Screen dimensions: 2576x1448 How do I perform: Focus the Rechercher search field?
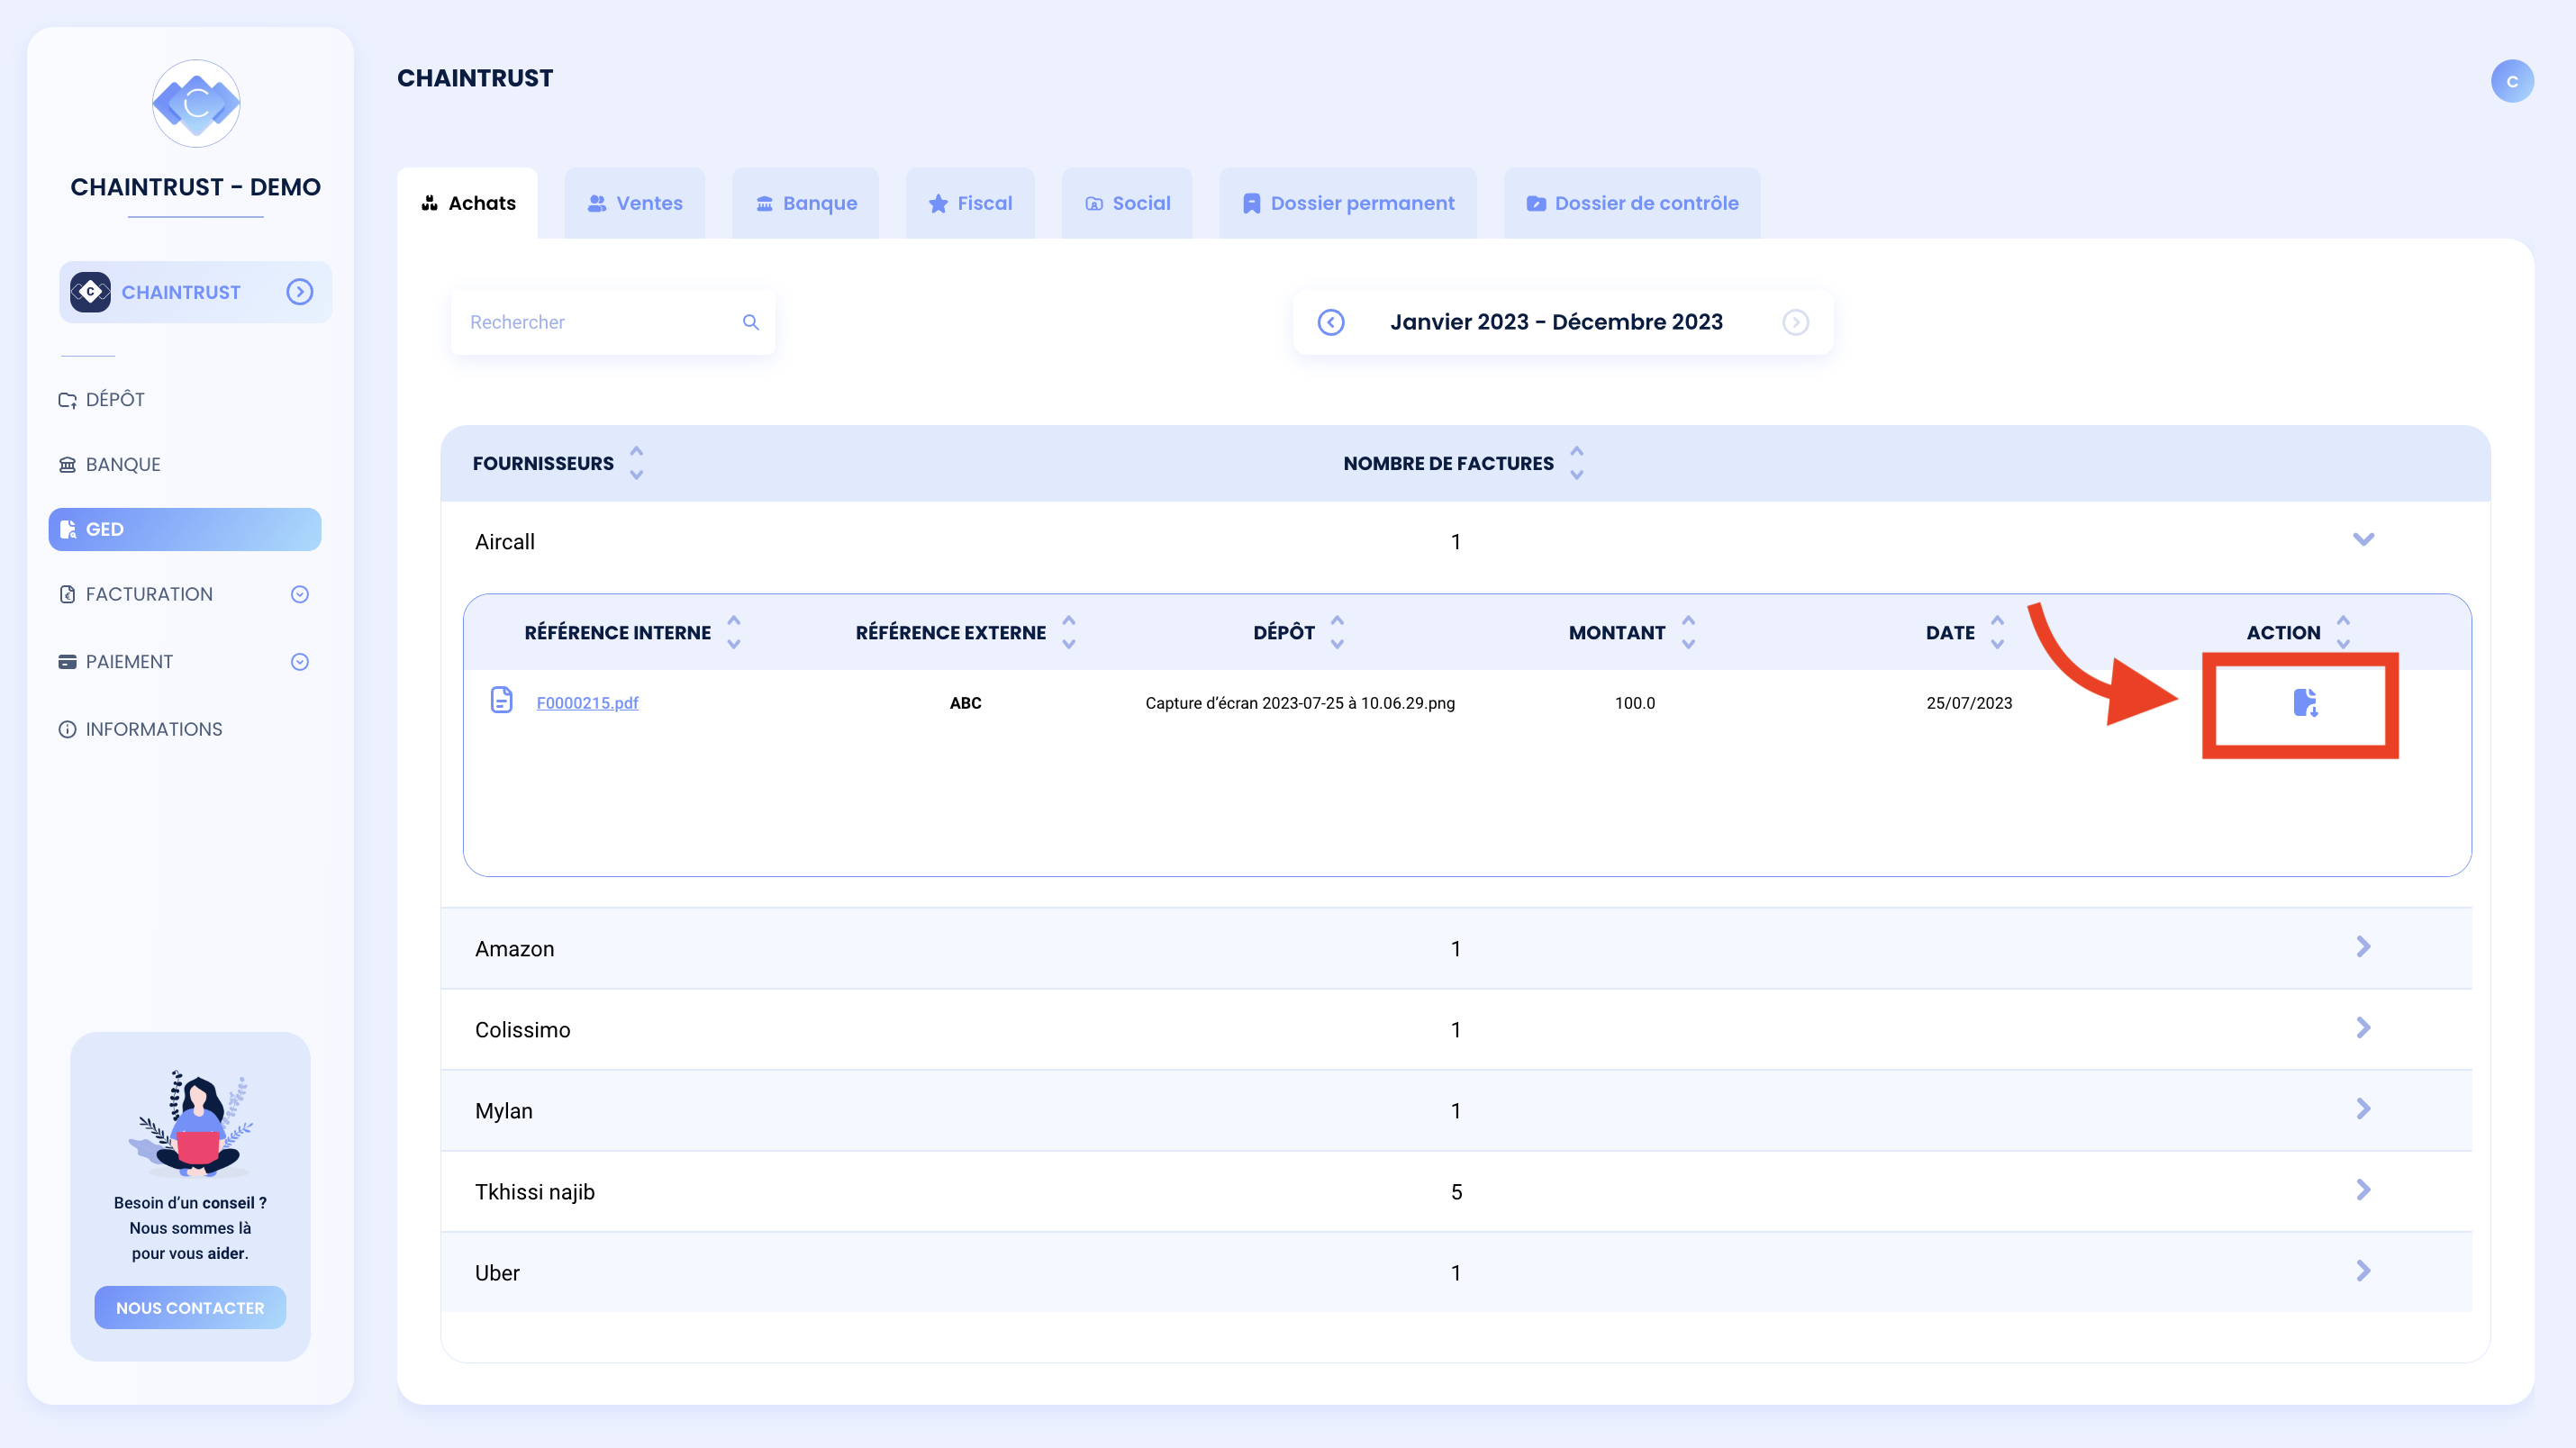[x=613, y=322]
